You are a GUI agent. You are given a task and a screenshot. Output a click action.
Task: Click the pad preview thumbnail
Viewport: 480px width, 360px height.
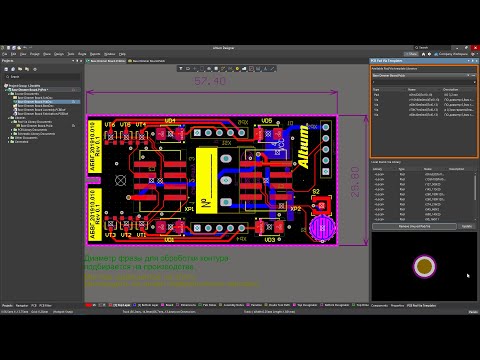click(x=424, y=266)
